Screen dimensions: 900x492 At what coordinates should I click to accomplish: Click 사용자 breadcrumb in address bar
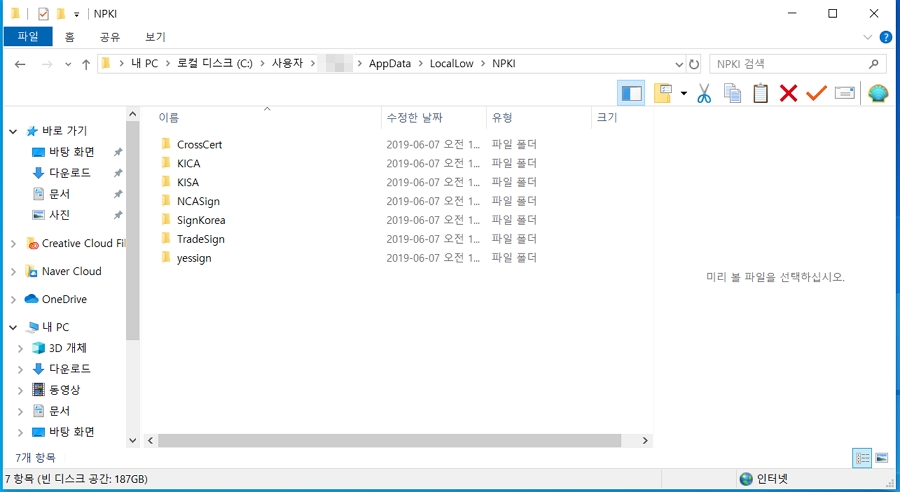point(287,64)
